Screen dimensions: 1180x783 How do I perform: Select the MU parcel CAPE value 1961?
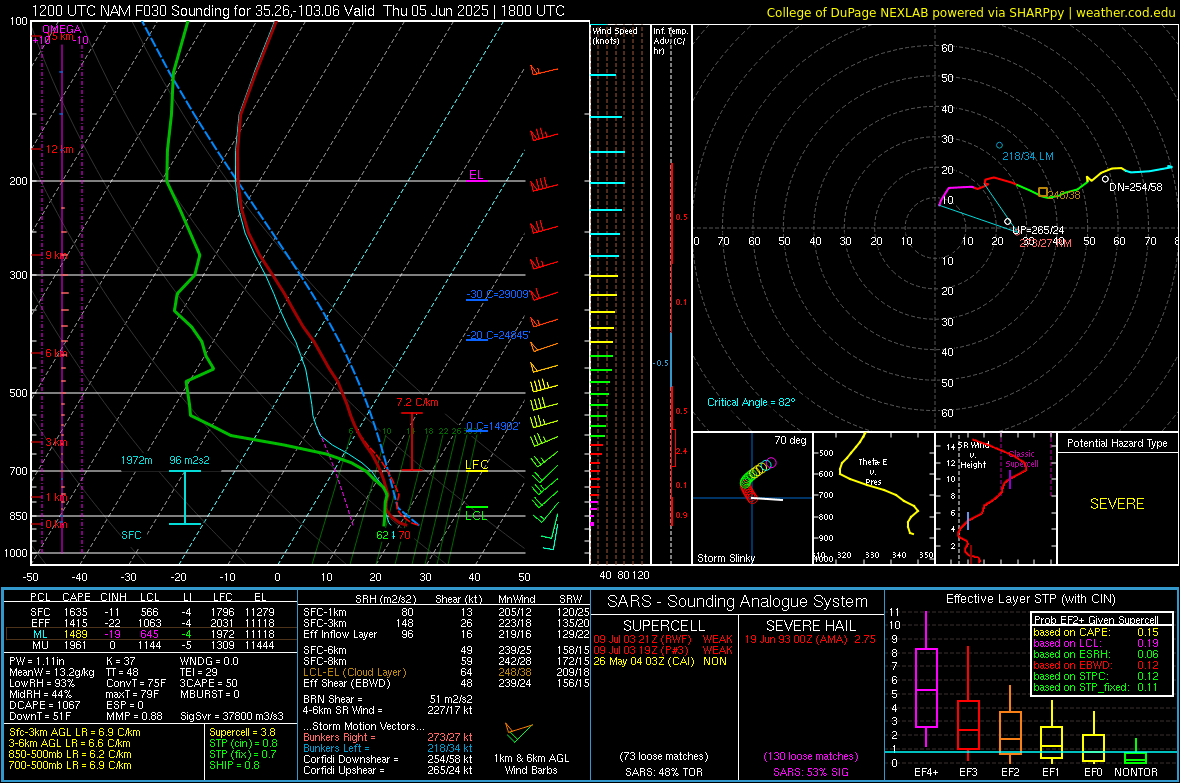[x=75, y=645]
